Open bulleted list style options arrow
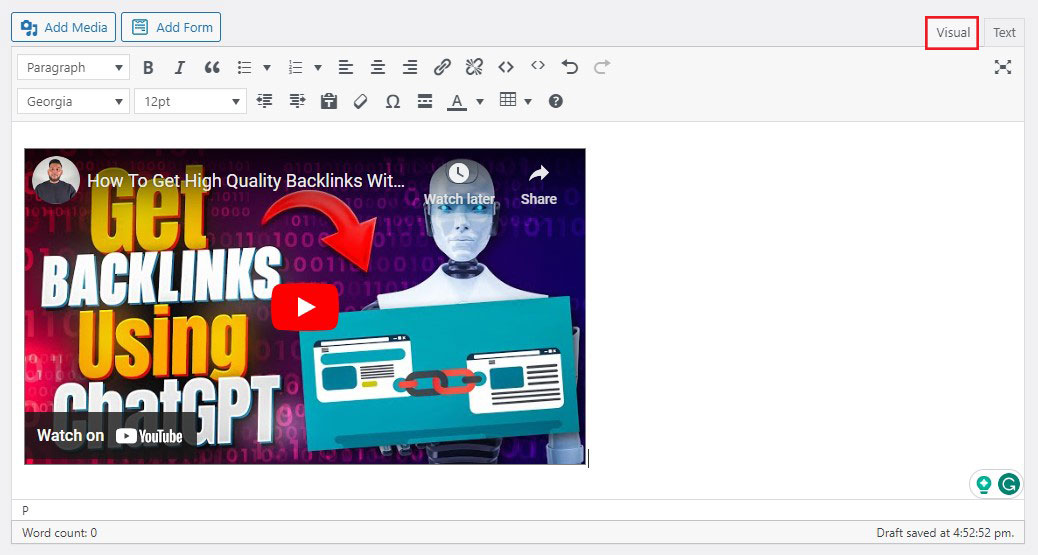 [267, 68]
